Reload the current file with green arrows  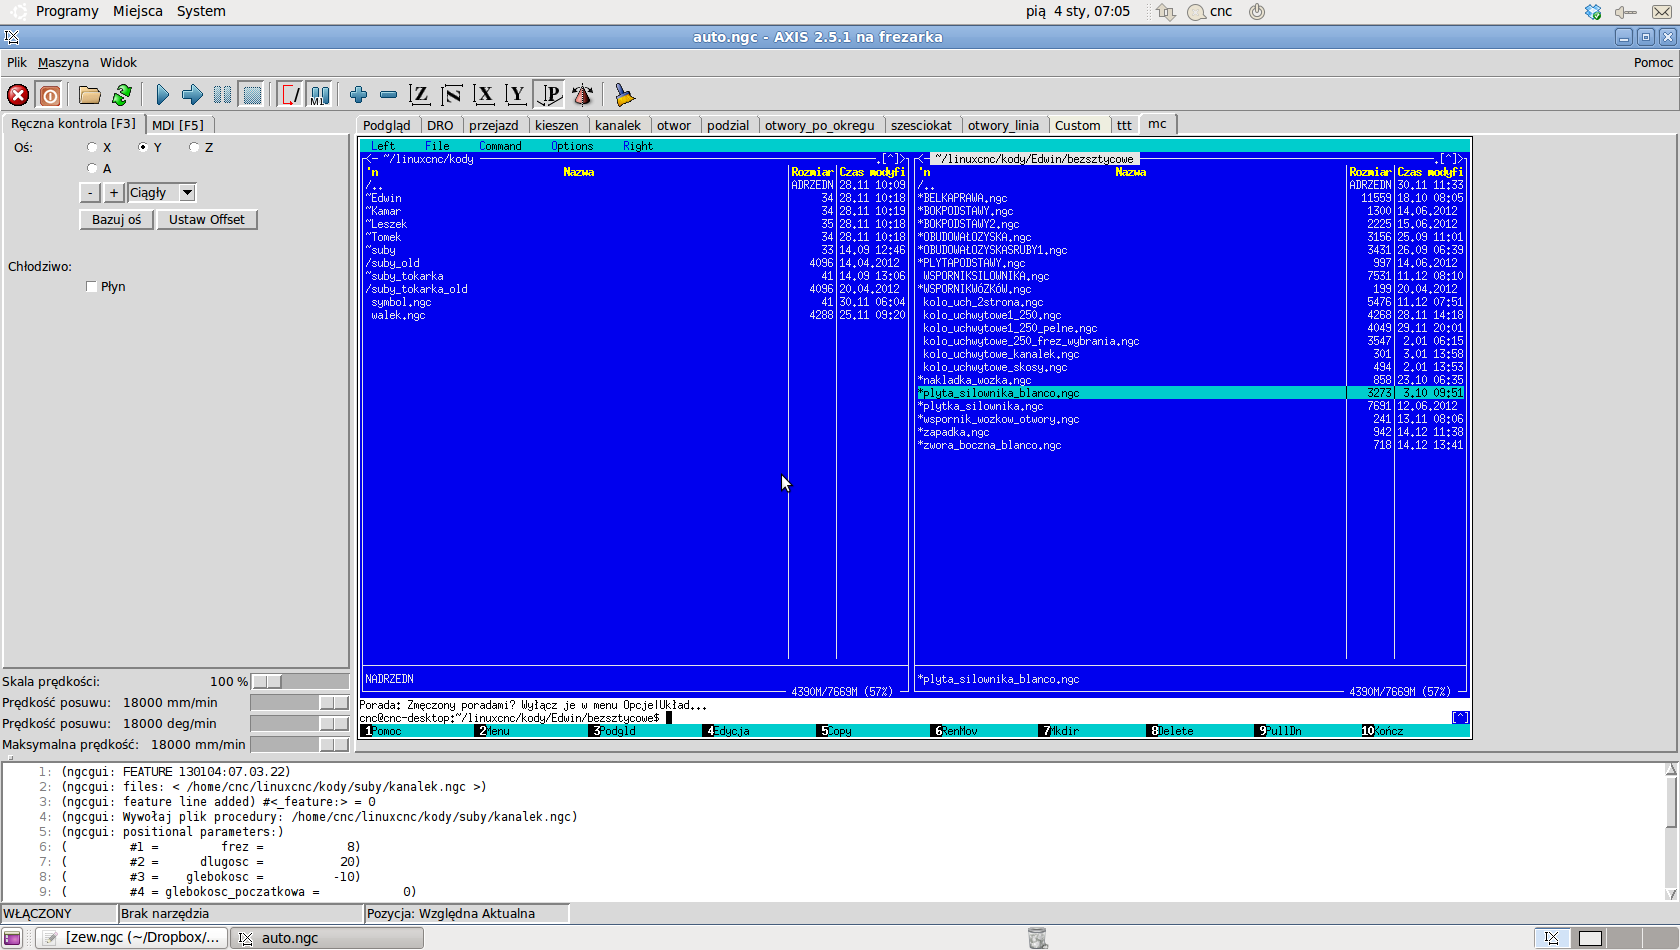(122, 95)
